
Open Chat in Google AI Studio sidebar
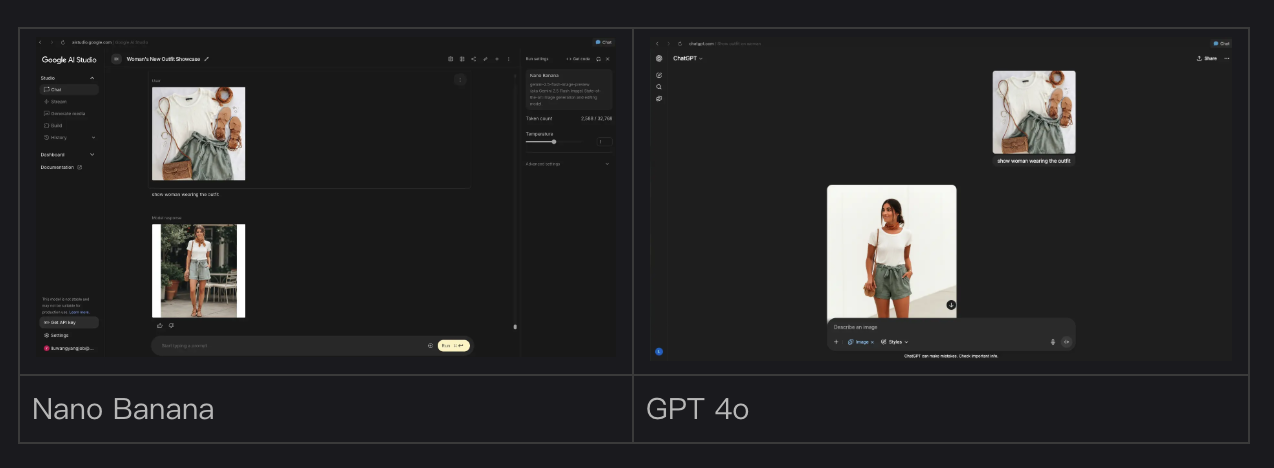69,89
